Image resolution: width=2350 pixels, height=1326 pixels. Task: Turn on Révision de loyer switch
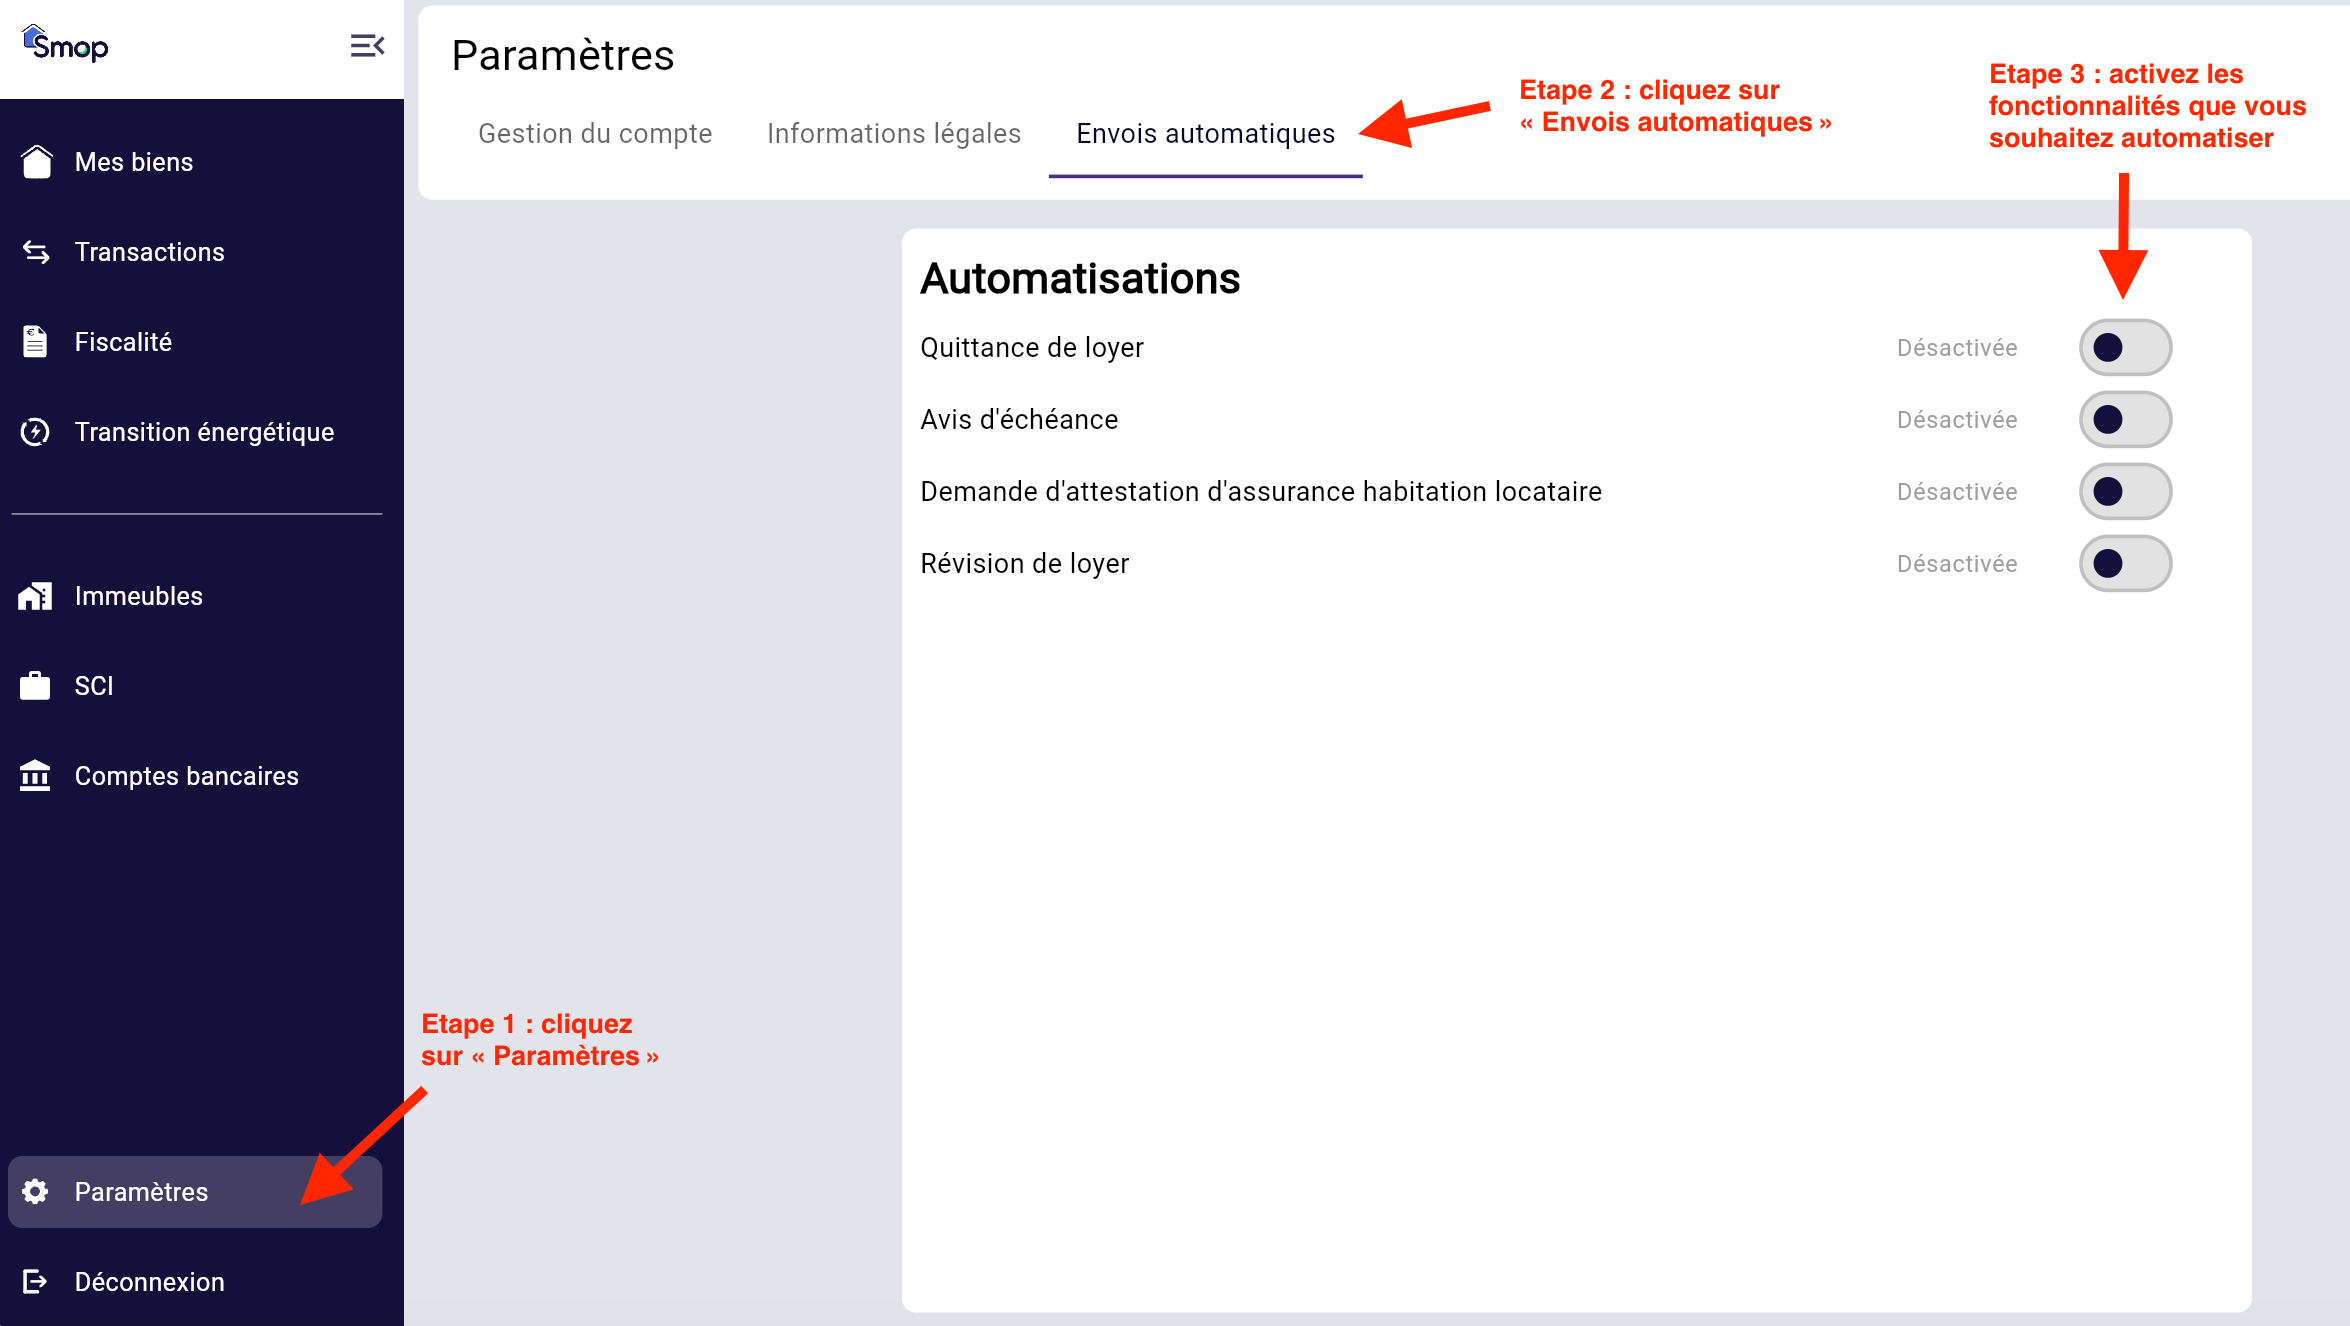click(2125, 564)
